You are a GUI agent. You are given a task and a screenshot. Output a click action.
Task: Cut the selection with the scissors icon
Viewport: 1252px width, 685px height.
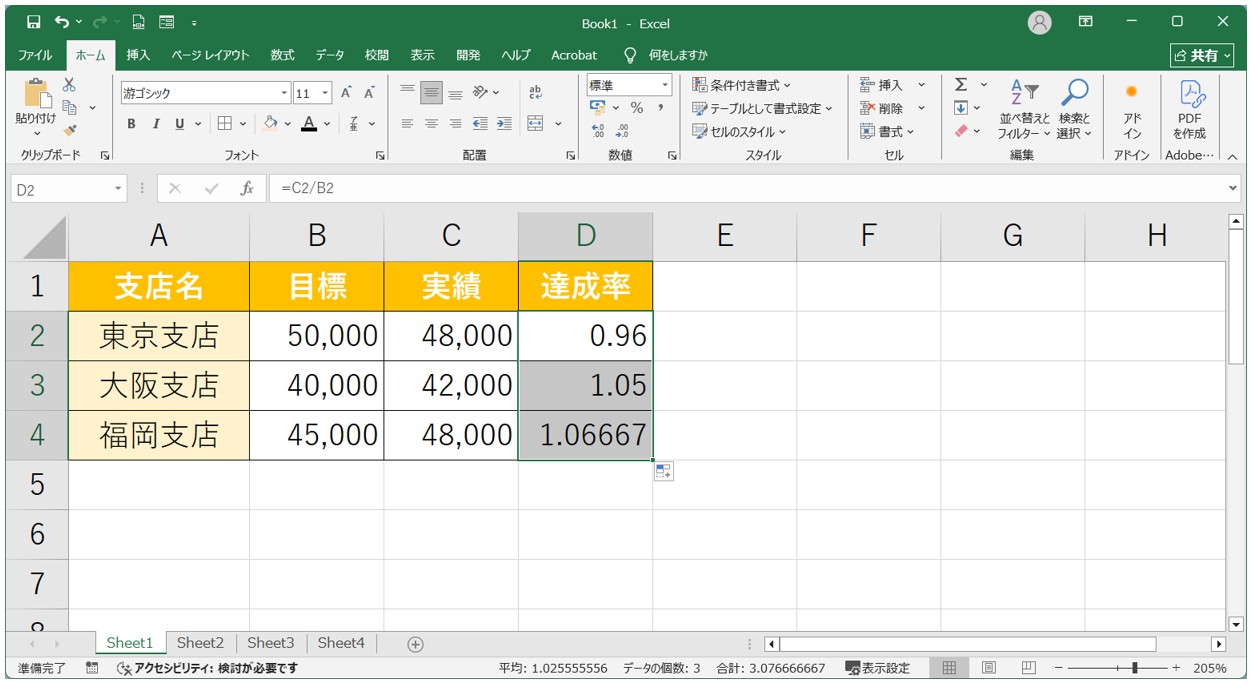pyautogui.click(x=69, y=86)
